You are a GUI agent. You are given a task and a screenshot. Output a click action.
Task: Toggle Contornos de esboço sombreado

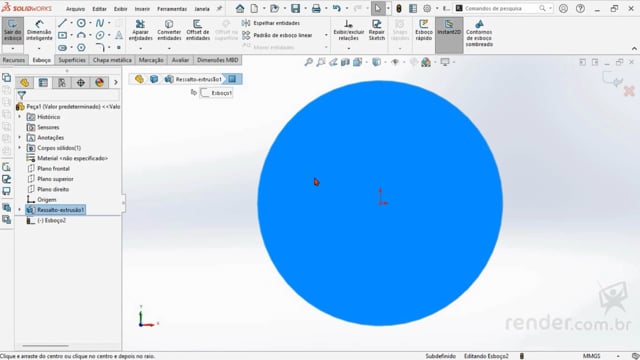[479, 33]
